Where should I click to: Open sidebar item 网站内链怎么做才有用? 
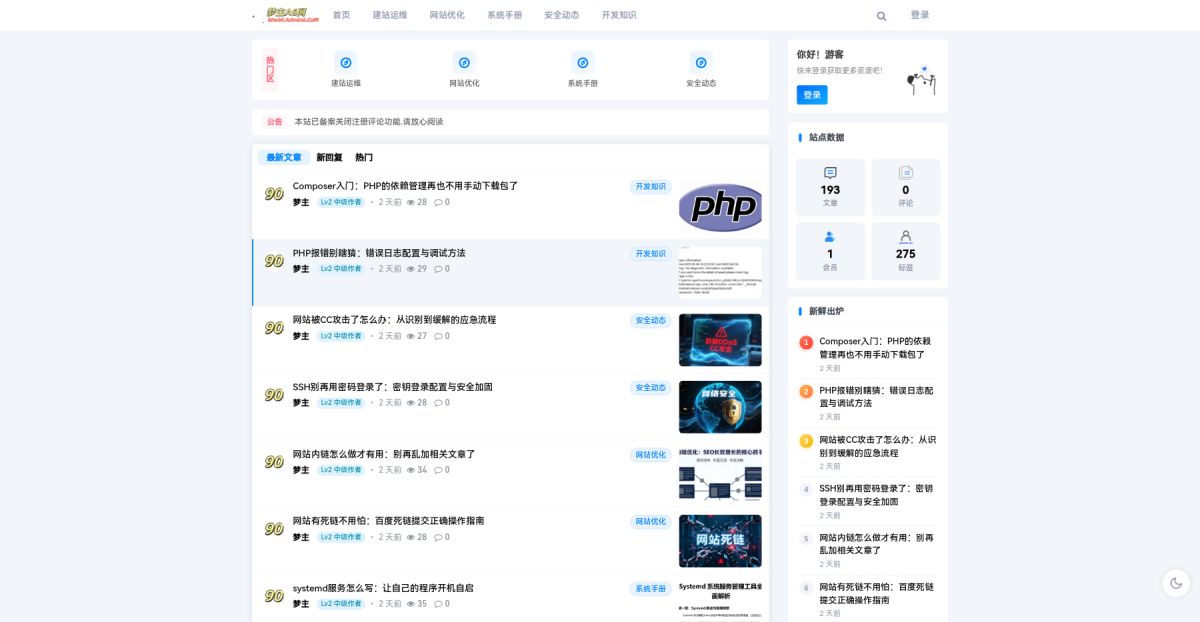coord(876,544)
